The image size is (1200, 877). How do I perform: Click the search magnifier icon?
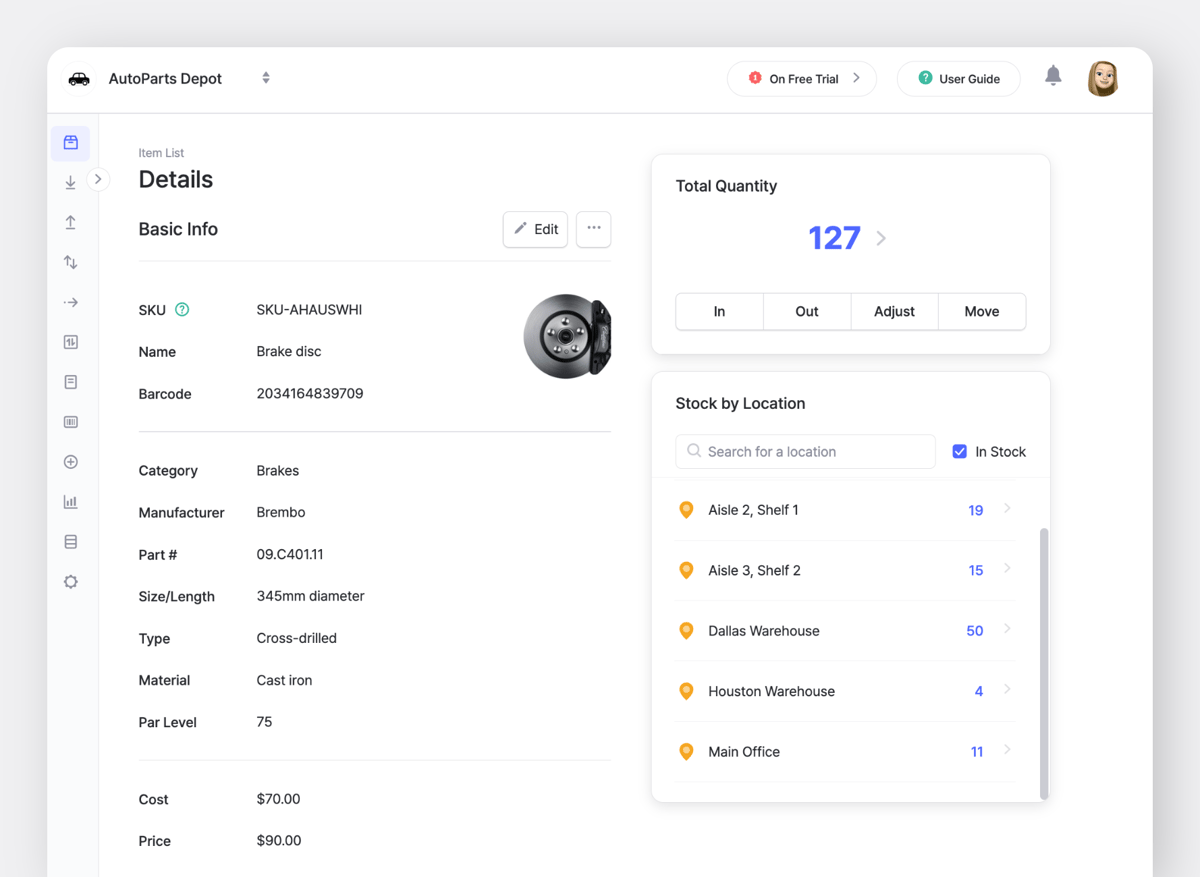click(694, 451)
